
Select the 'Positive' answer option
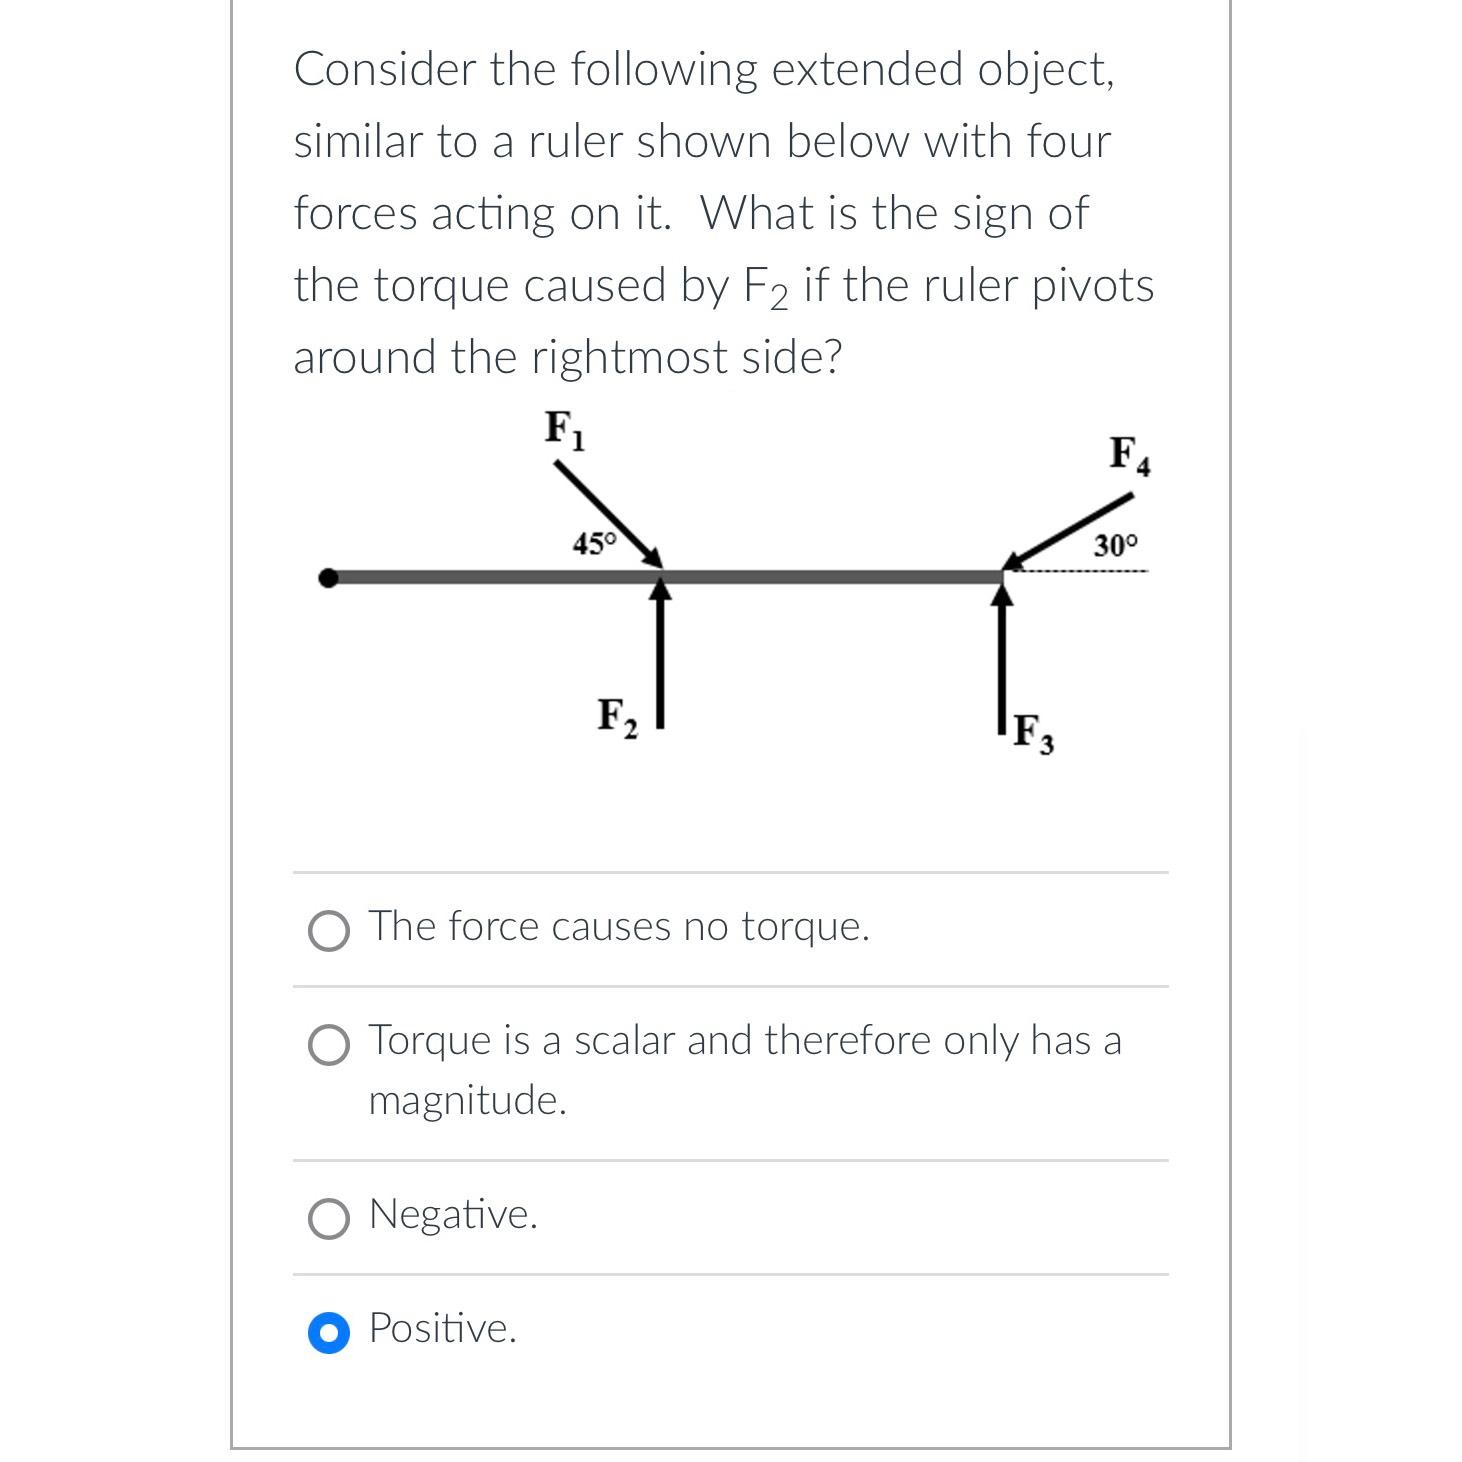443,1330
